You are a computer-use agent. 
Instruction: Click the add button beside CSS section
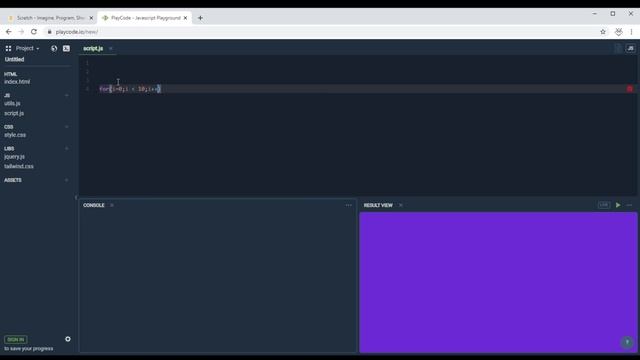point(67,127)
